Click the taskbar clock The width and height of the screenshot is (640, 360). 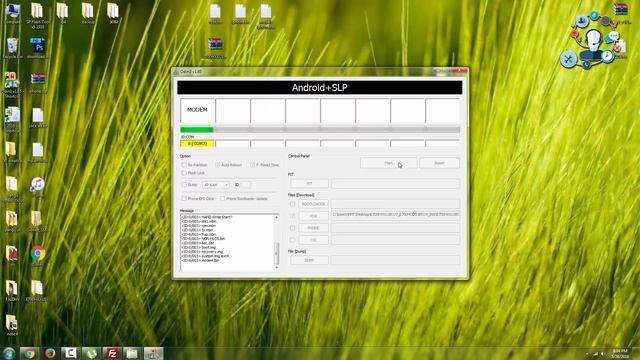tap(620, 353)
